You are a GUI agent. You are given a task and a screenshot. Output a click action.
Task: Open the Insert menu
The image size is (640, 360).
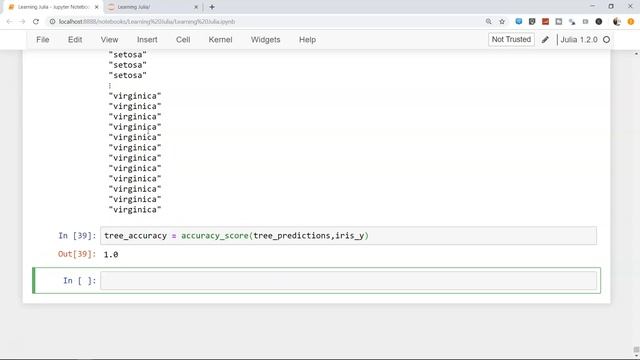pyautogui.click(x=147, y=40)
